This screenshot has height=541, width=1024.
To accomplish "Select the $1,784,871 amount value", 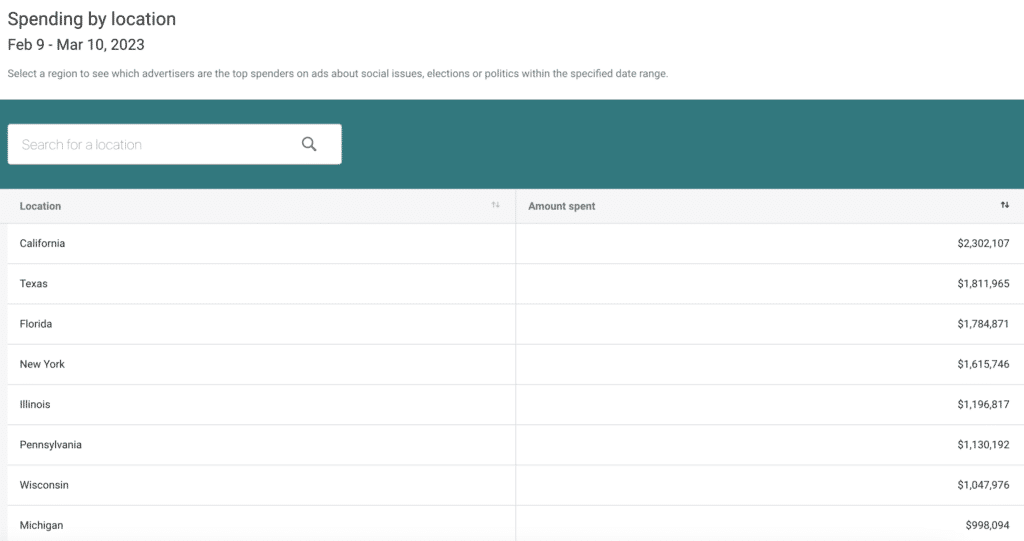I will pos(982,324).
